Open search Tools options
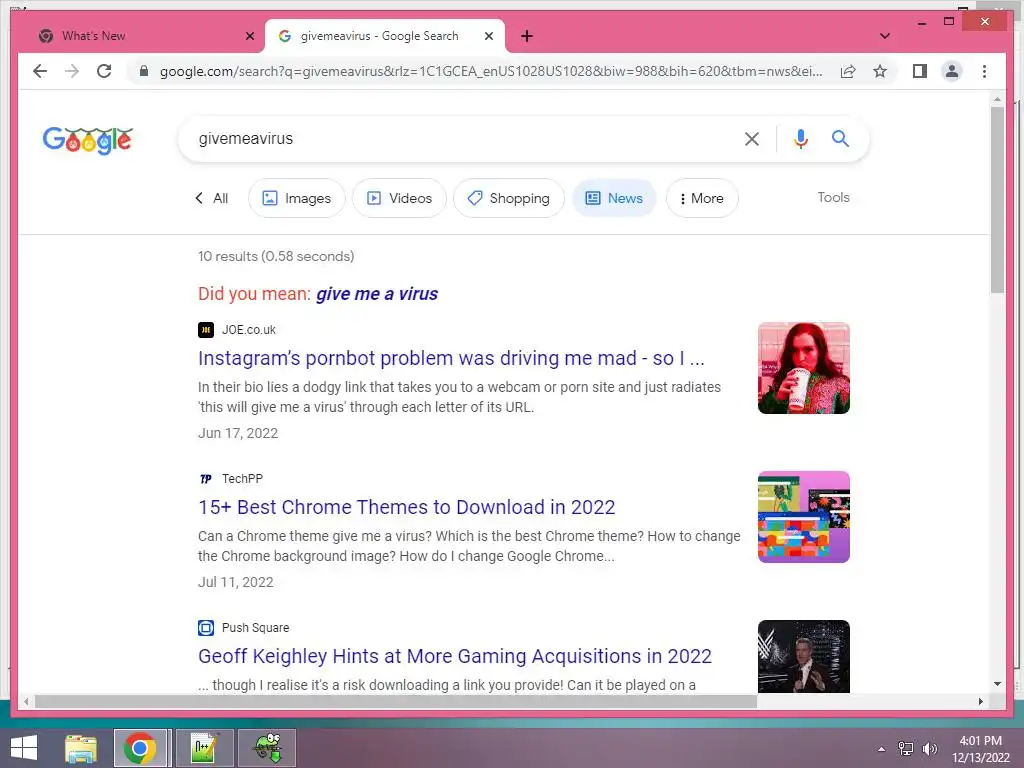Viewport: 1024px width, 768px height. (x=833, y=197)
